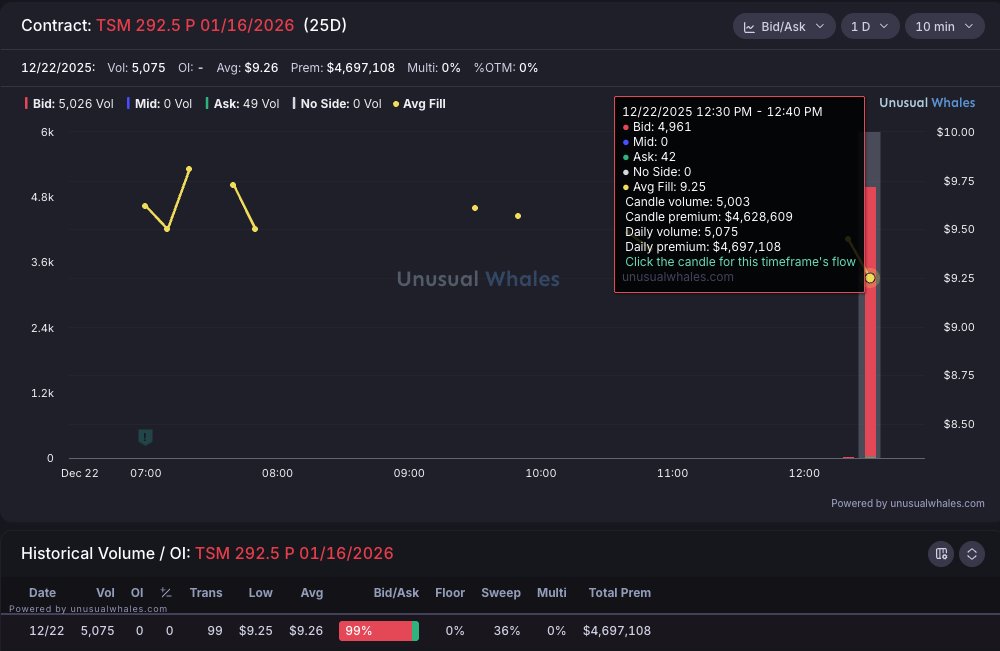This screenshot has width=1000, height=651.
Task: Sort by the Date column header
Action: pos(42,592)
